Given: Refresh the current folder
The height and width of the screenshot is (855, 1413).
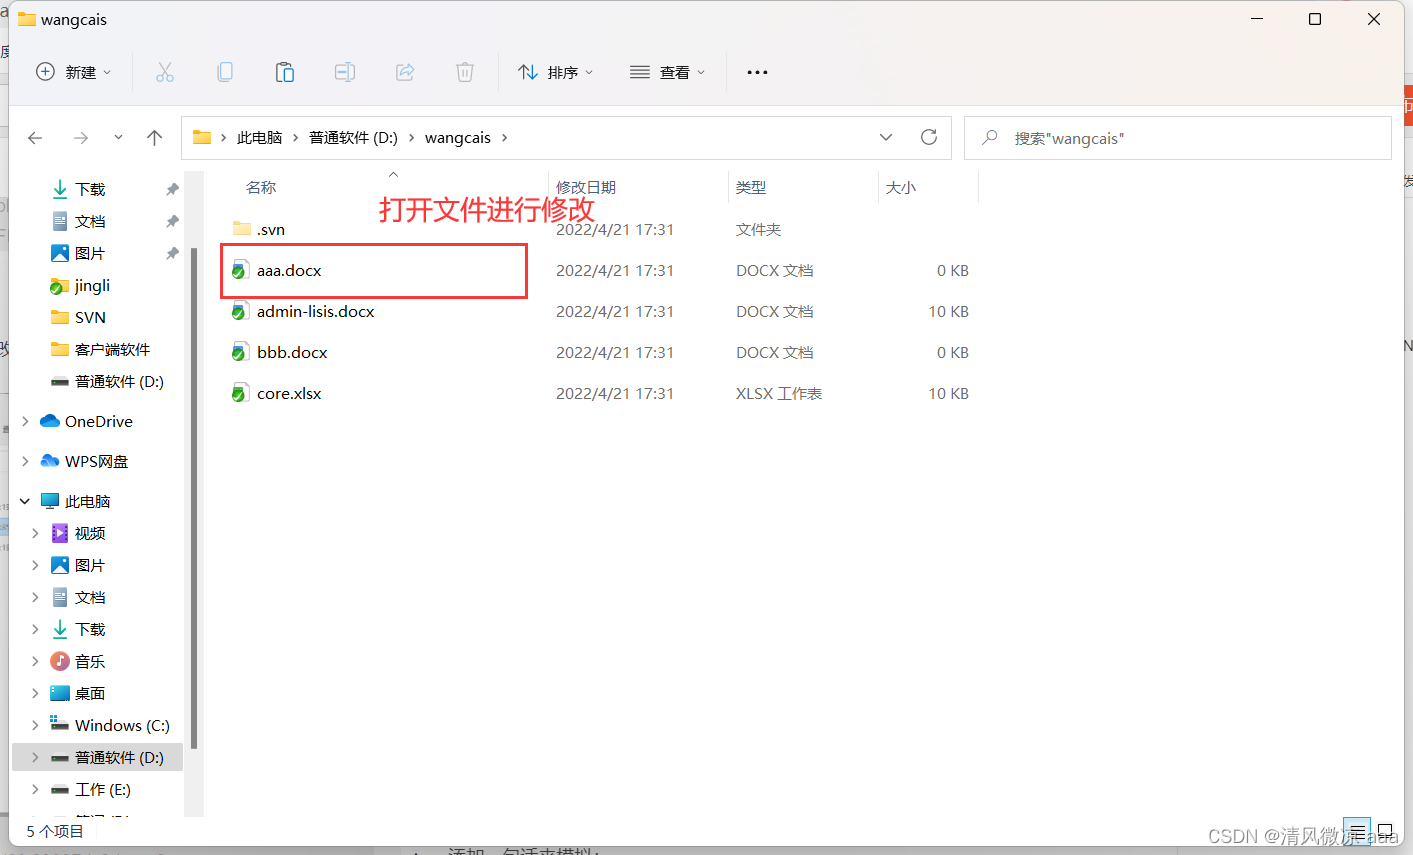Looking at the screenshot, I should 929,137.
